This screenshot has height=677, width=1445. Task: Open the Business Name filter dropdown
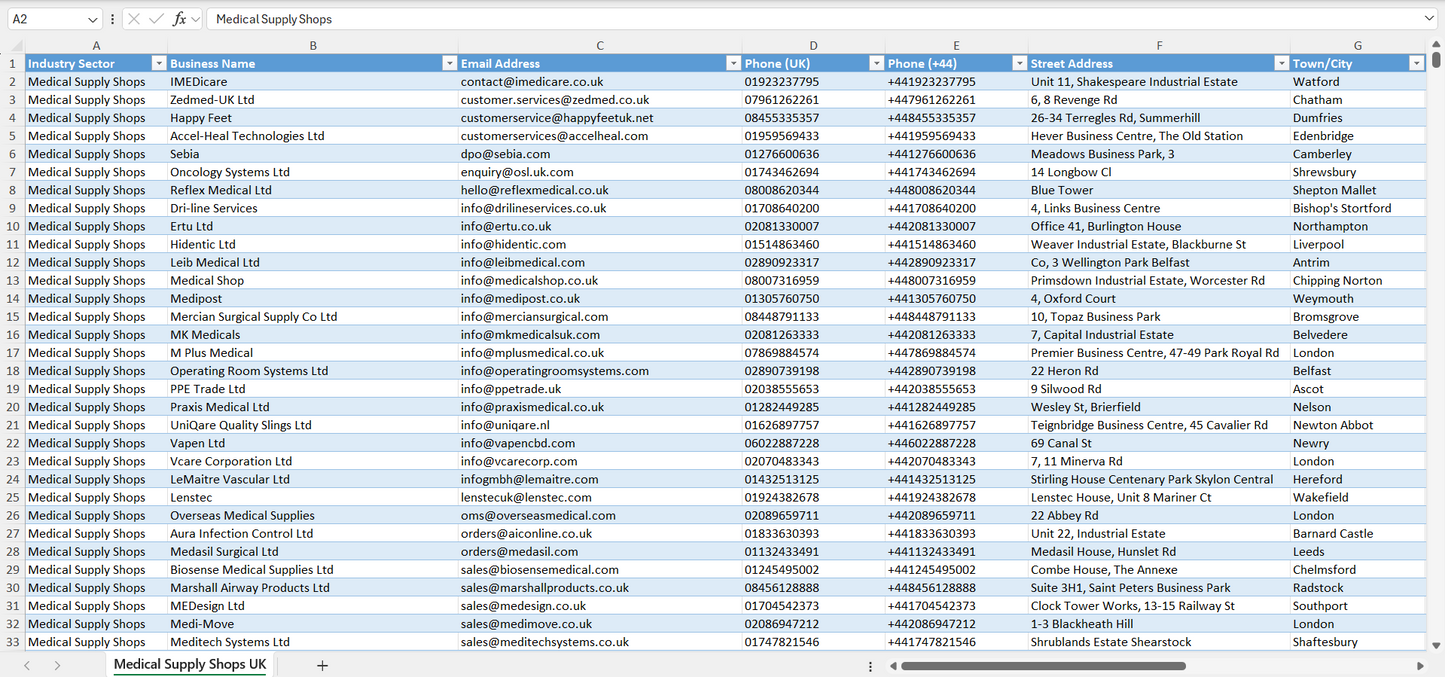[x=449, y=63]
